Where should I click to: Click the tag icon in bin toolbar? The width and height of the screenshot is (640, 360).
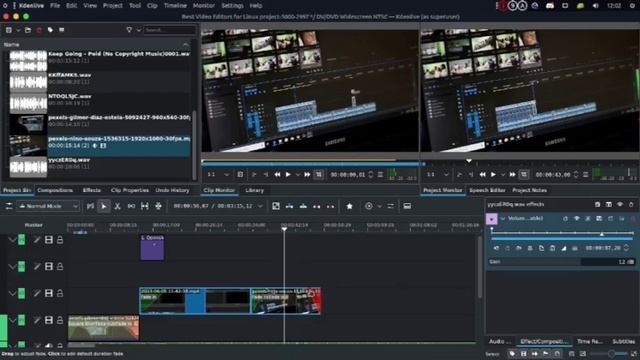[50, 30]
